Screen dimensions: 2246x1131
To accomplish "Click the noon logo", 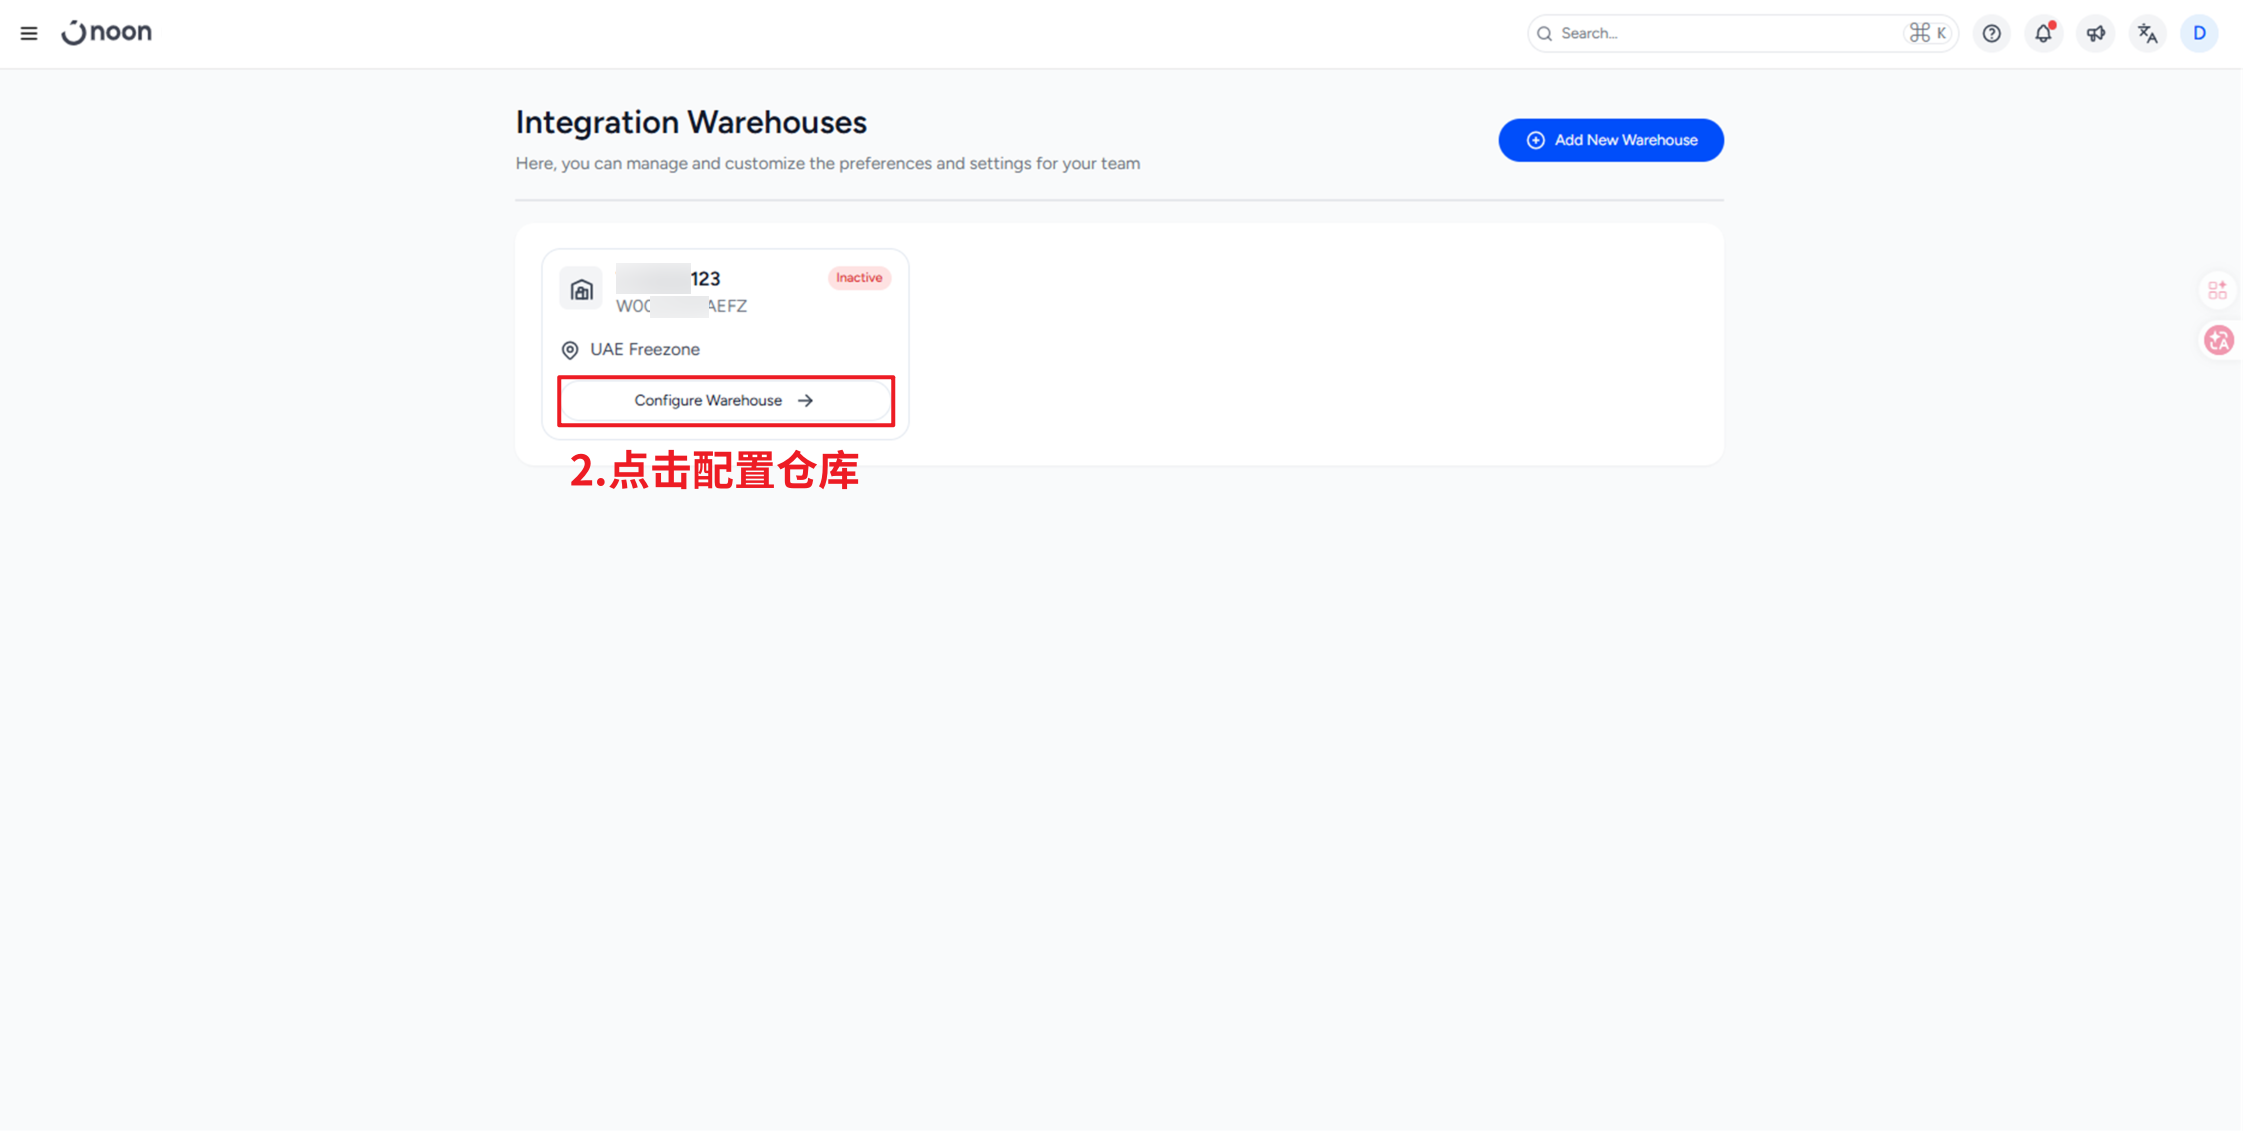I will 107,32.
